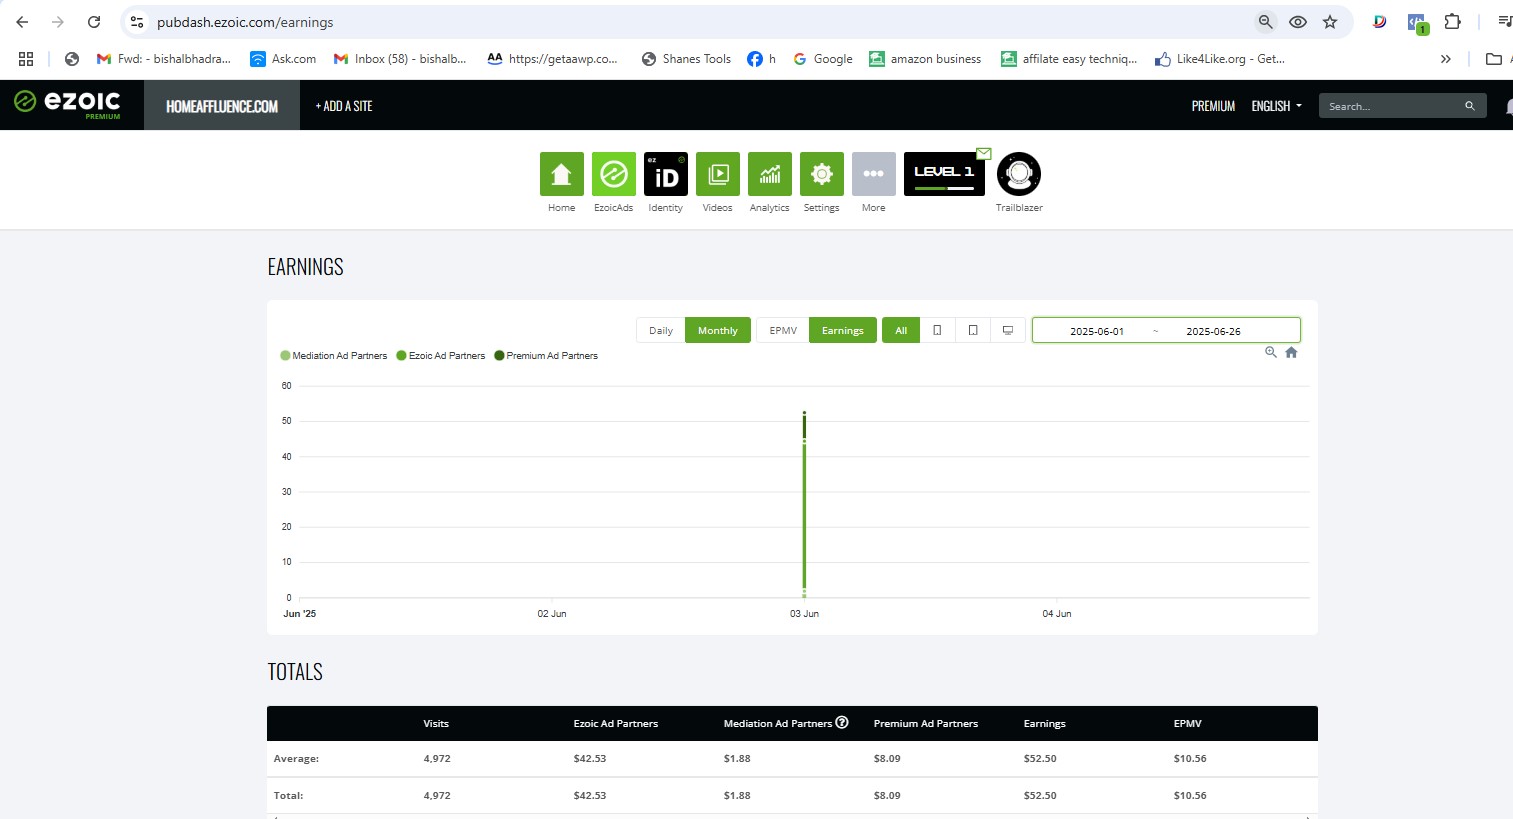Reload the page with browser refresh
The width and height of the screenshot is (1513, 819).
(x=94, y=22)
